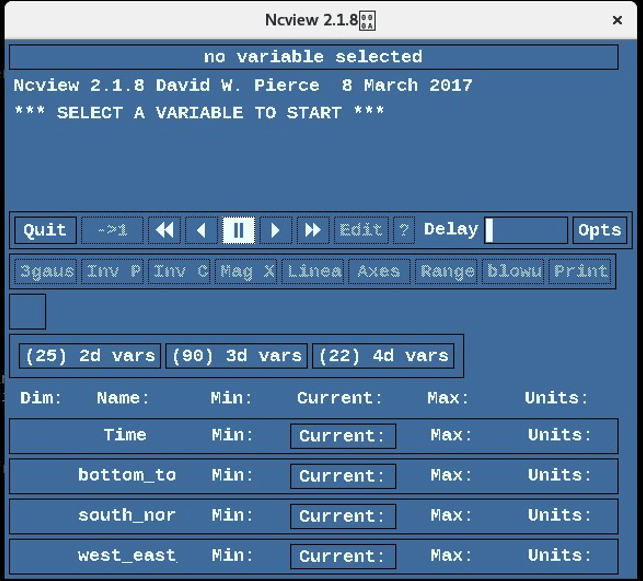Click Current button in Time row
This screenshot has width=643, height=581.
343,436
